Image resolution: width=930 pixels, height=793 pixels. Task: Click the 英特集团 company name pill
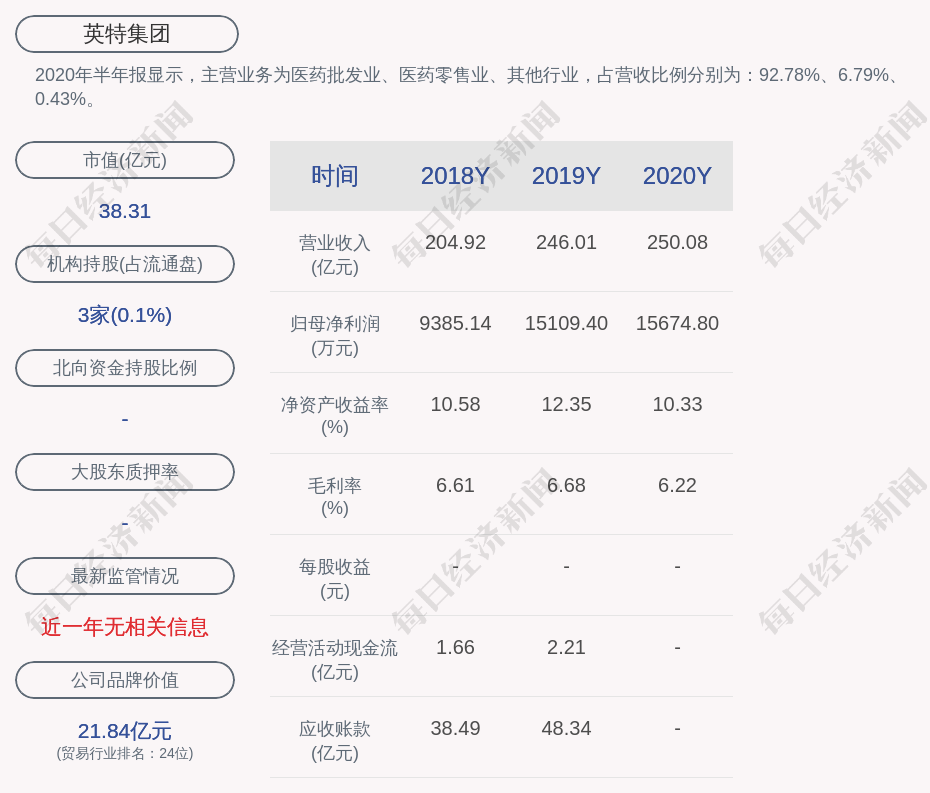(x=126, y=34)
